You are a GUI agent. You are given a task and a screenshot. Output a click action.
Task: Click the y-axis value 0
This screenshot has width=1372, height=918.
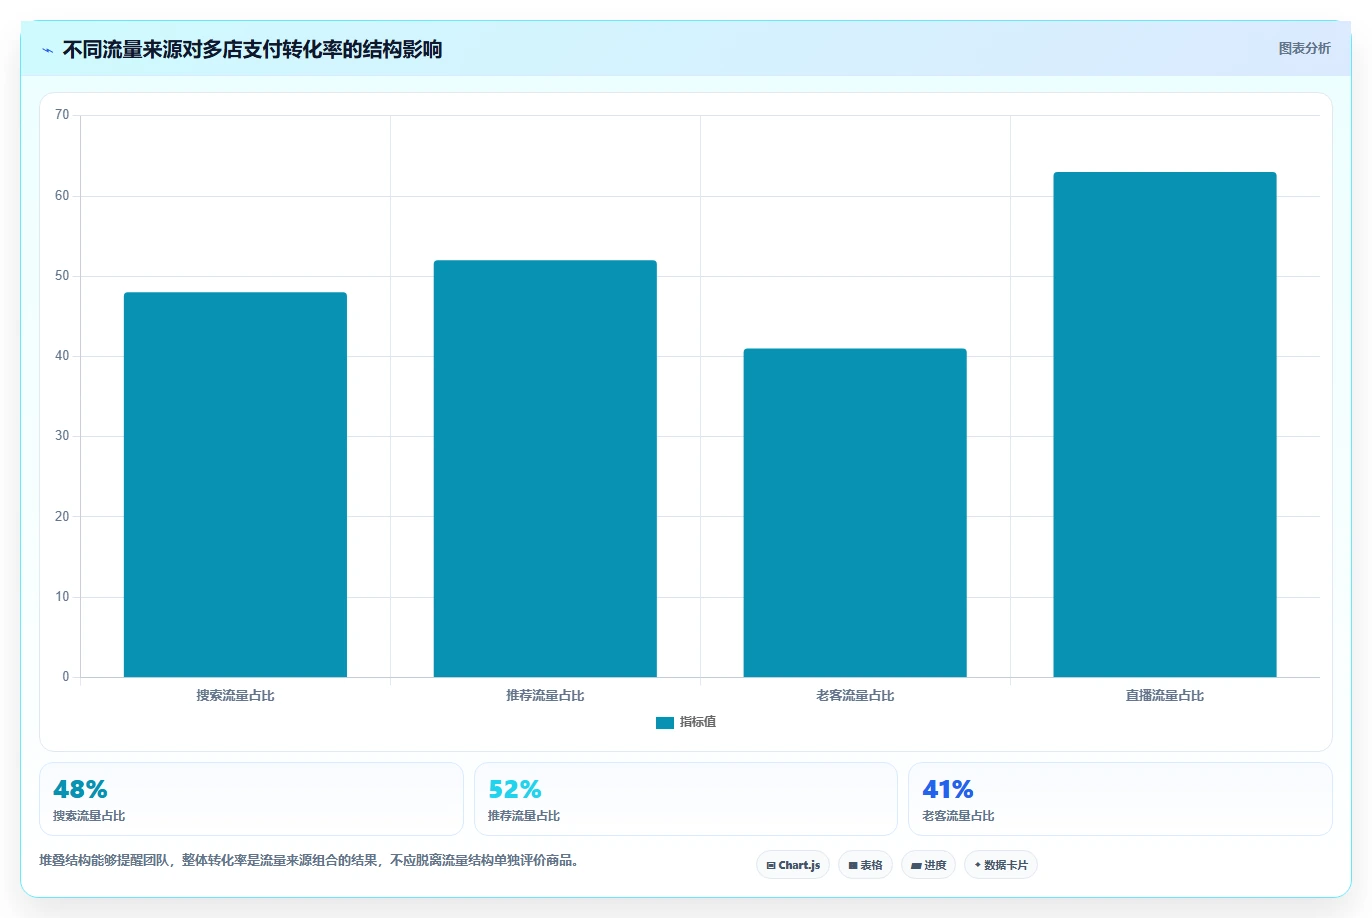pyautogui.click(x=66, y=677)
